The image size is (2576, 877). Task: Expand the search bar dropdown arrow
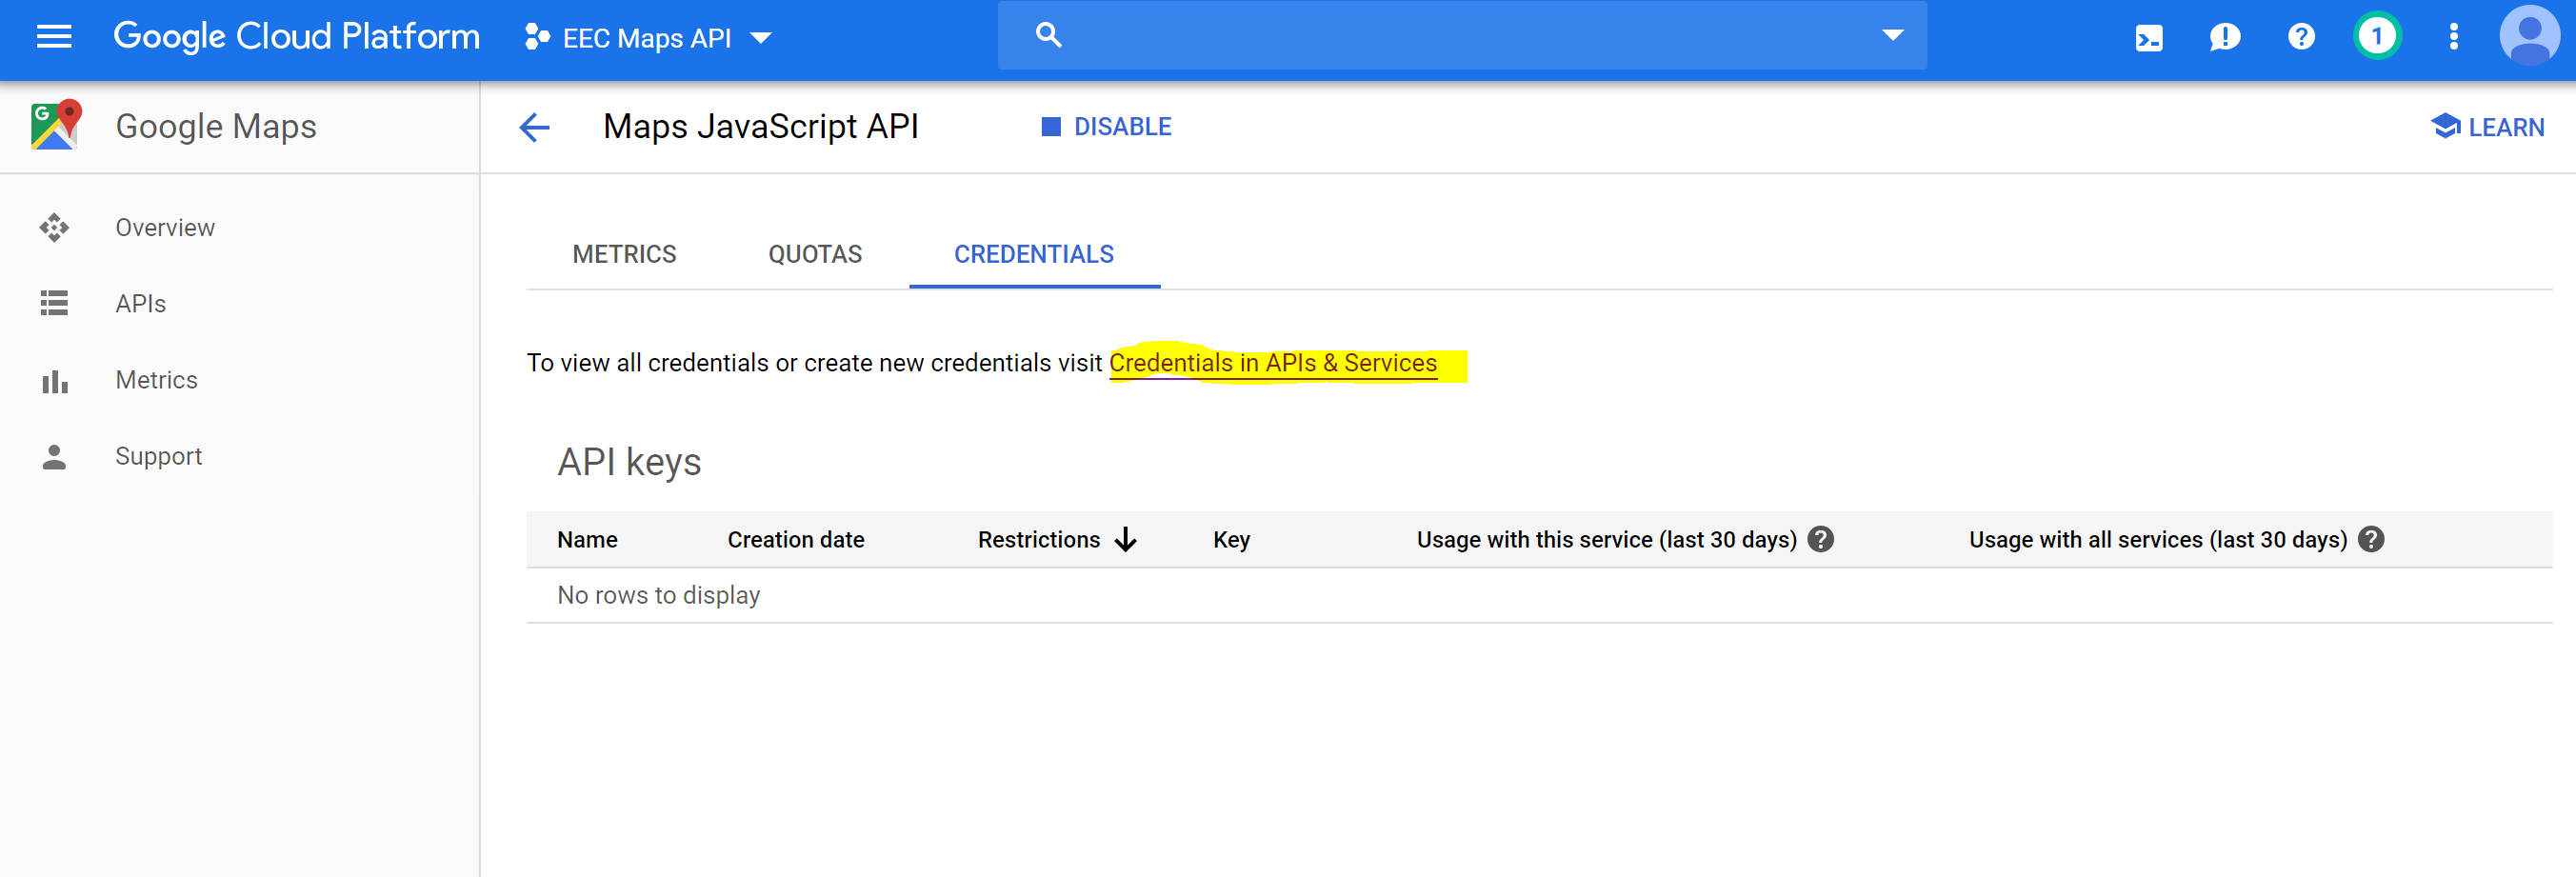click(x=1892, y=36)
